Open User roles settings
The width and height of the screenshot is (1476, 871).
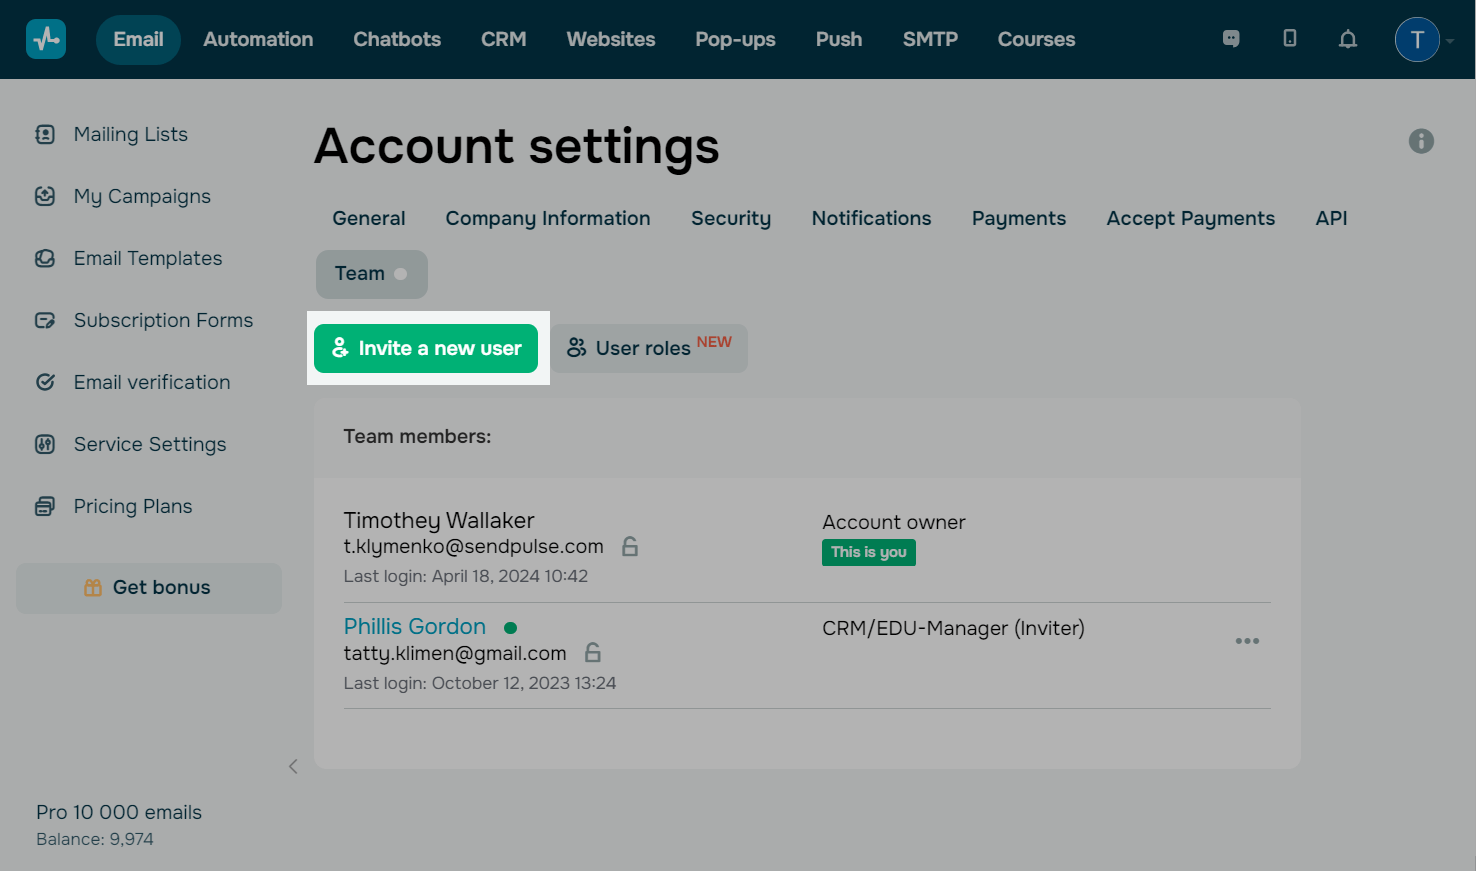coord(649,348)
